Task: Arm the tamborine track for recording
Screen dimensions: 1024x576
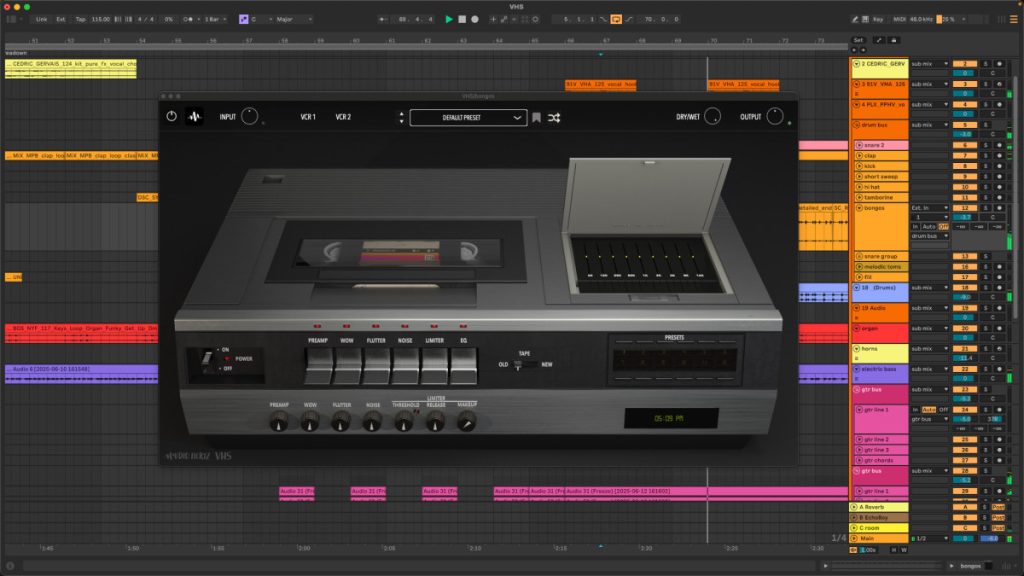Action: click(999, 197)
